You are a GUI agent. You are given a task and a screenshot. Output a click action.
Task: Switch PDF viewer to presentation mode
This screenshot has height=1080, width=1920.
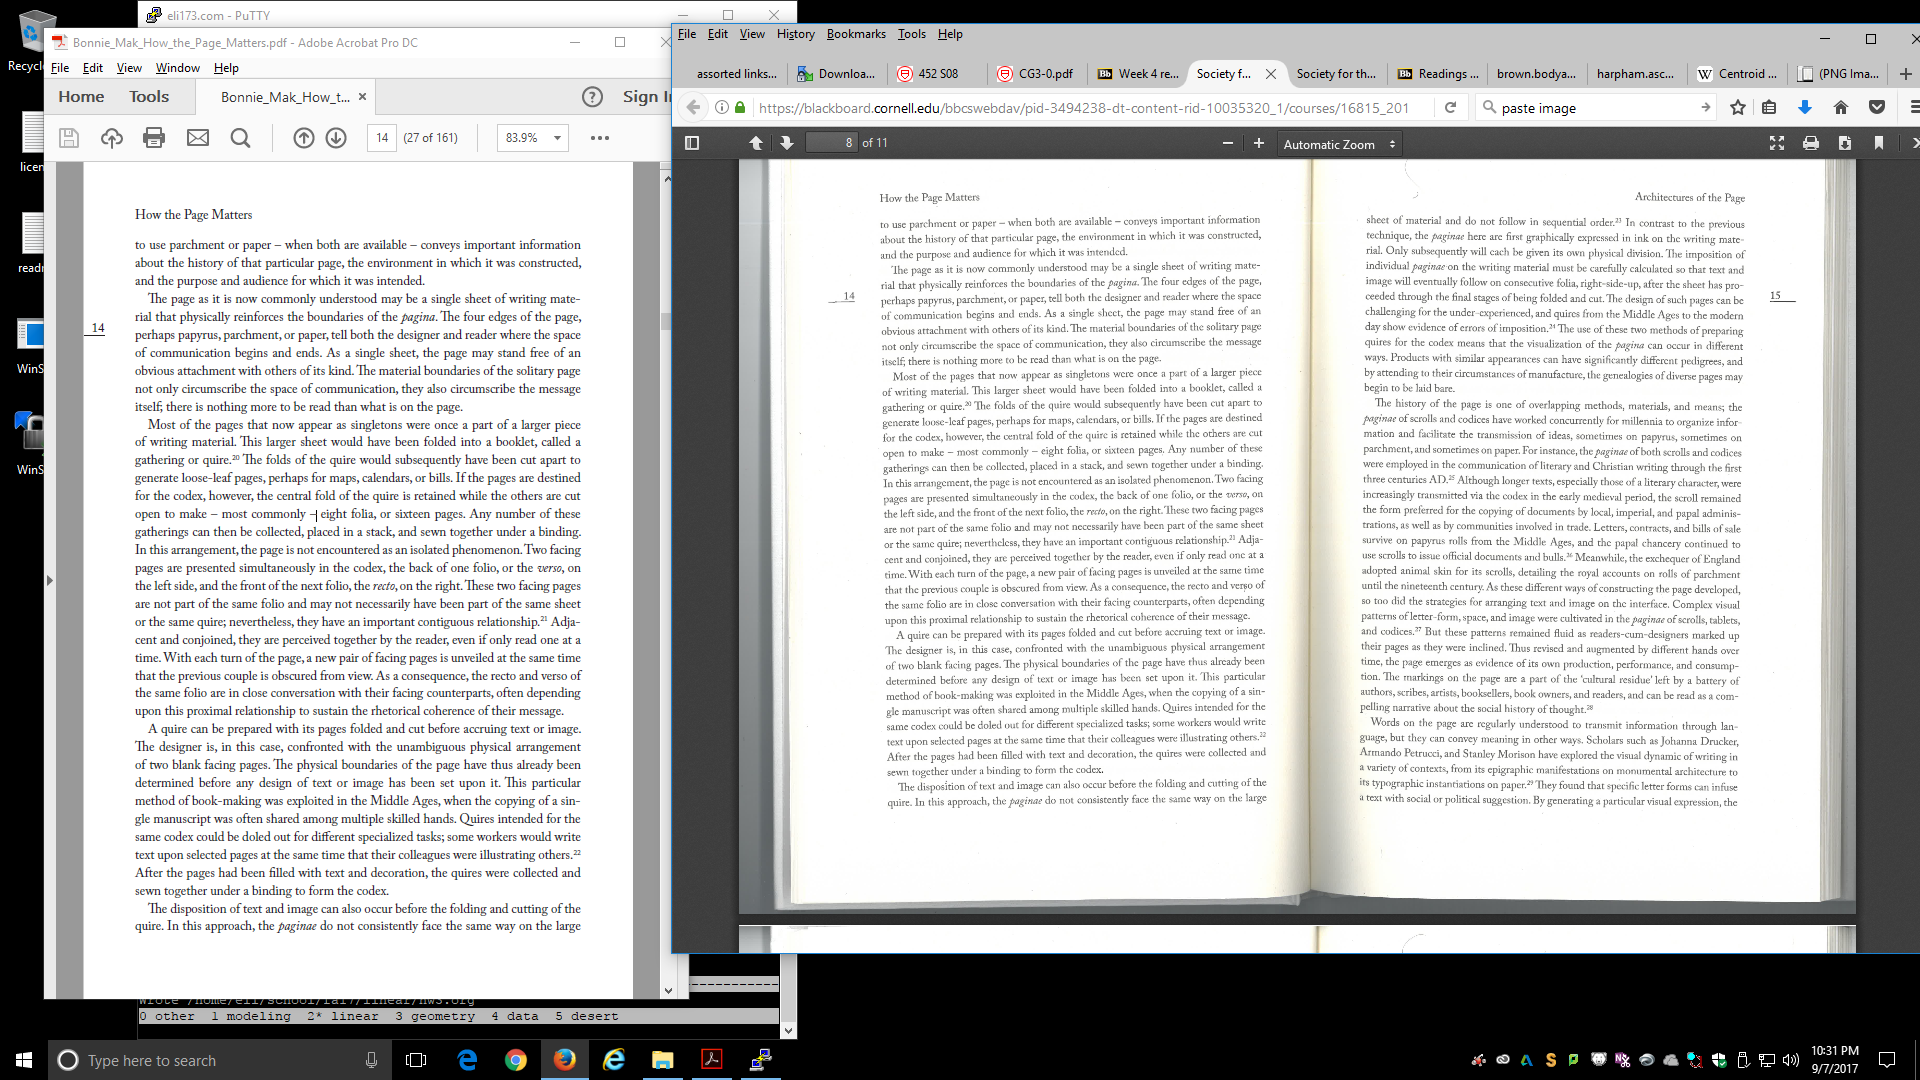click(1777, 143)
